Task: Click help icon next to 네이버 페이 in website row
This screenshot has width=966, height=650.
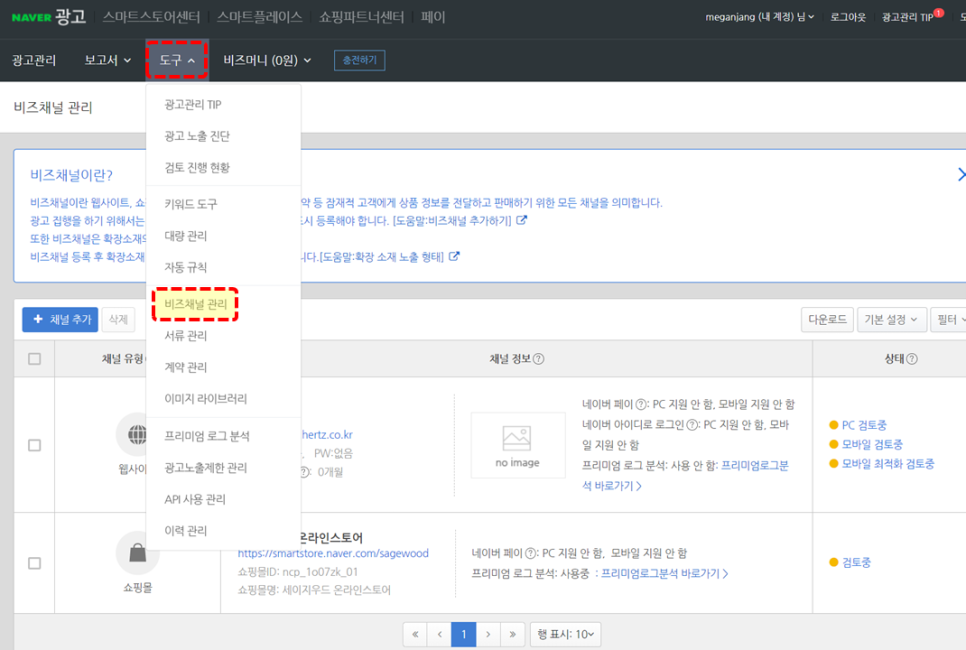Action: pos(641,404)
